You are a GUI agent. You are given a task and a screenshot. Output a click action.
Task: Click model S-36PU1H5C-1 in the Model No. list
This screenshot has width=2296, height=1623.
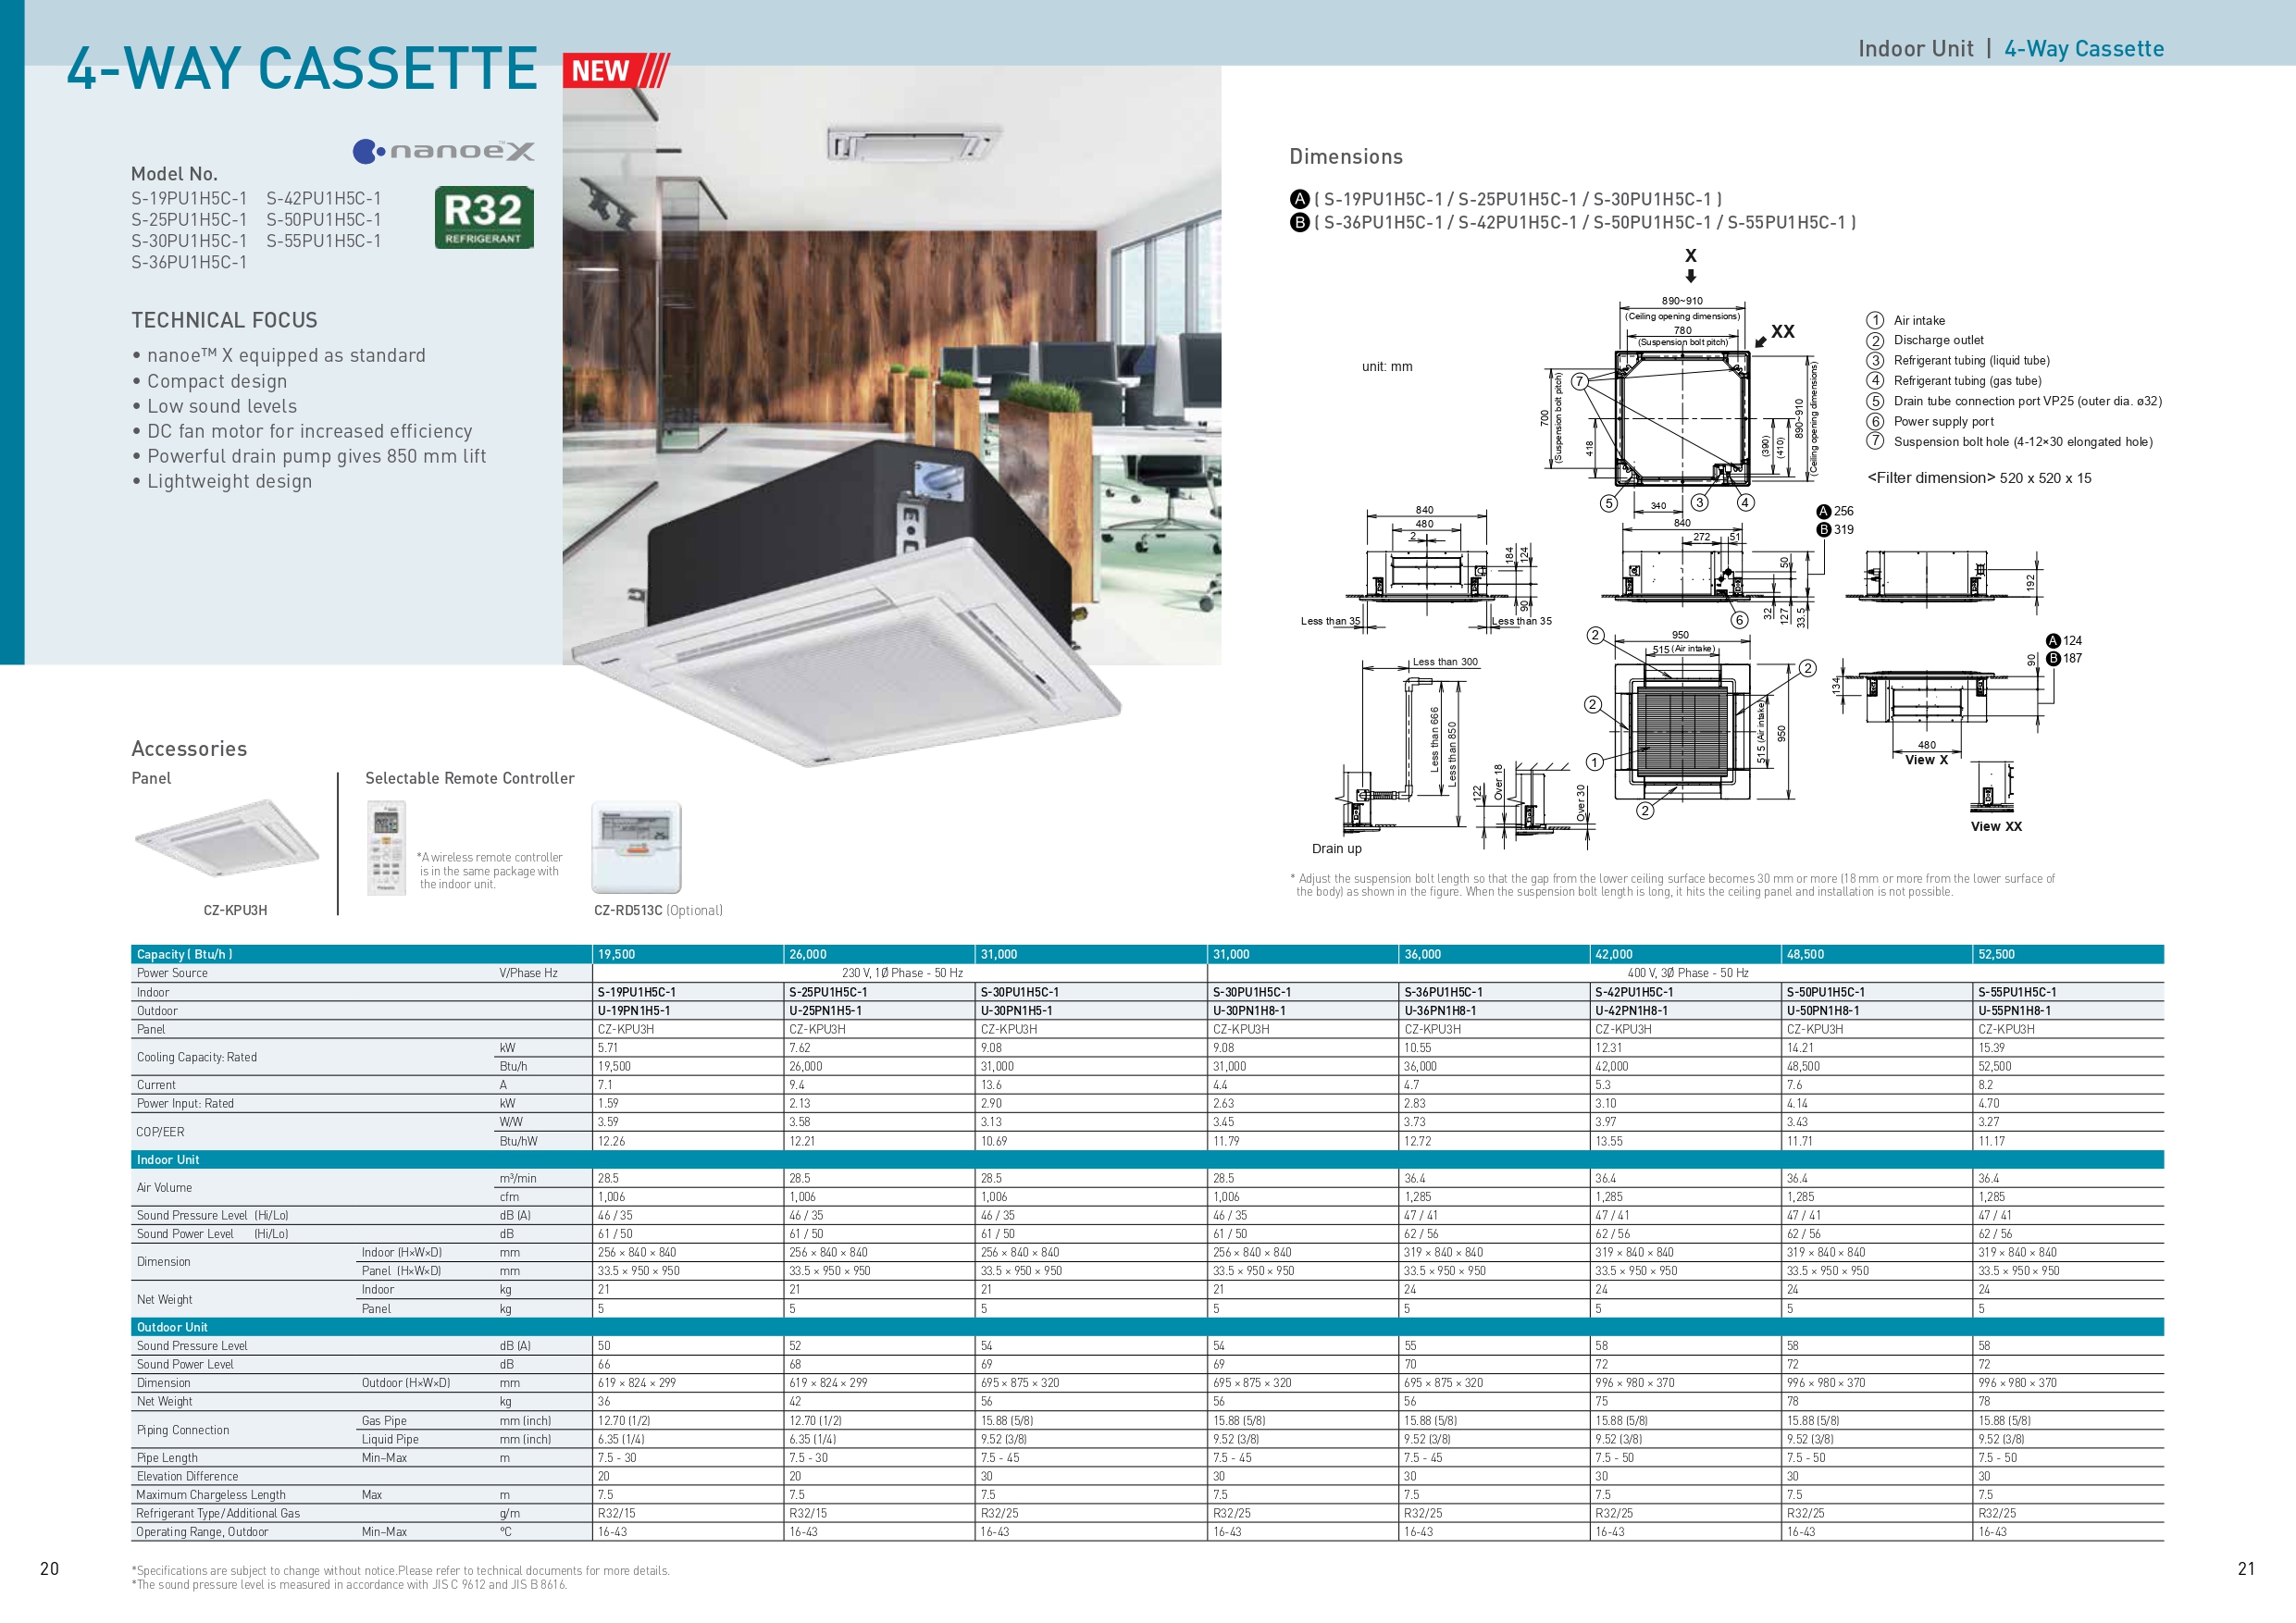(x=189, y=262)
